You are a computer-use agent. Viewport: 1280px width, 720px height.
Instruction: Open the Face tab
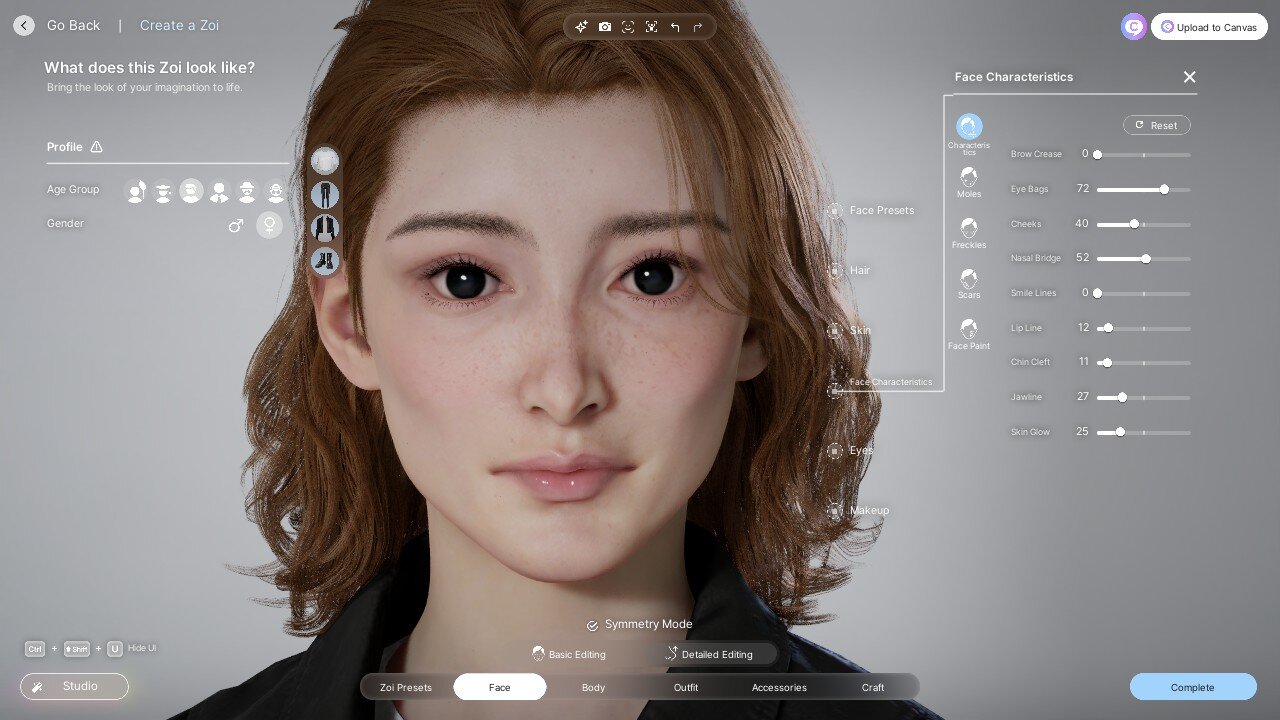click(500, 687)
